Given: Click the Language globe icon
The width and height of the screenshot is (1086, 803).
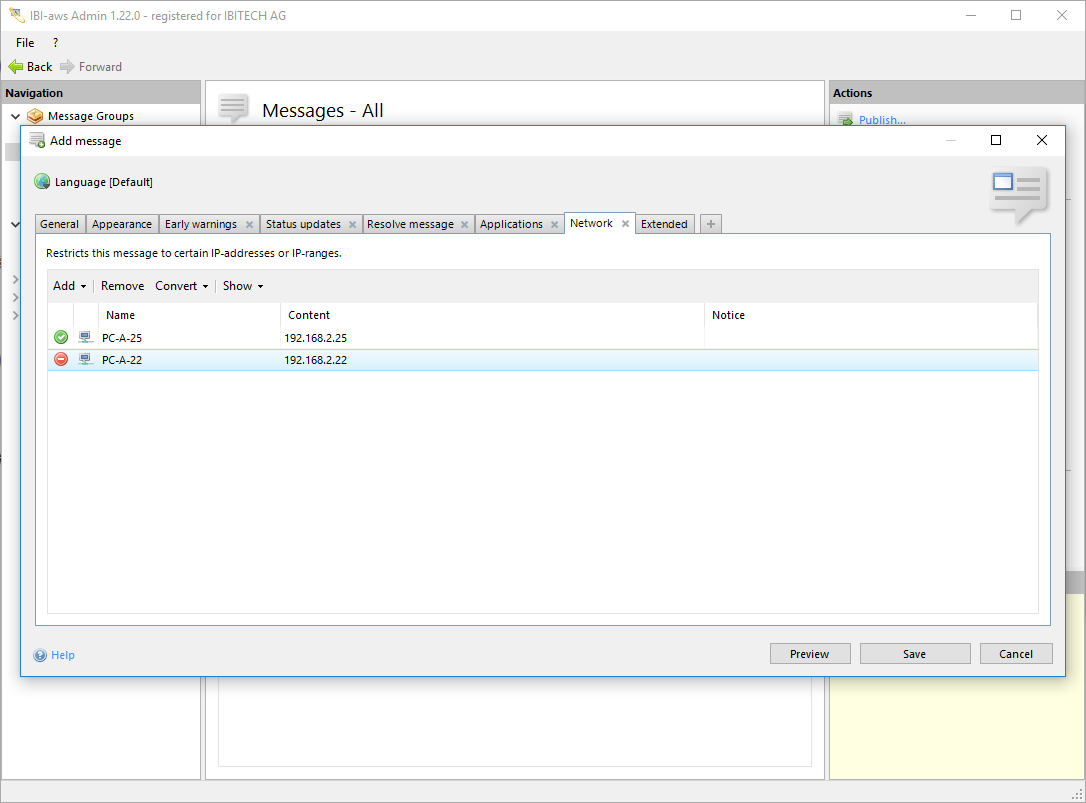Looking at the screenshot, I should 42,182.
